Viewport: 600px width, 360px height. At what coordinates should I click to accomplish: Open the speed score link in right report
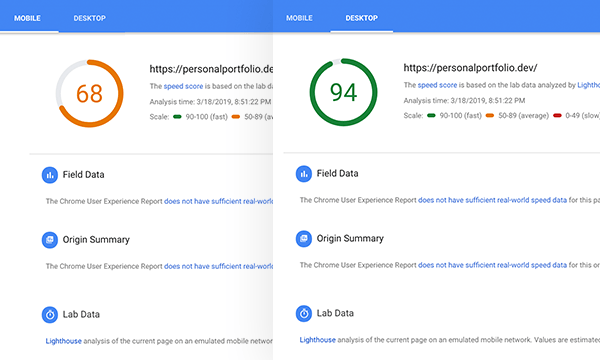pyautogui.click(x=437, y=85)
